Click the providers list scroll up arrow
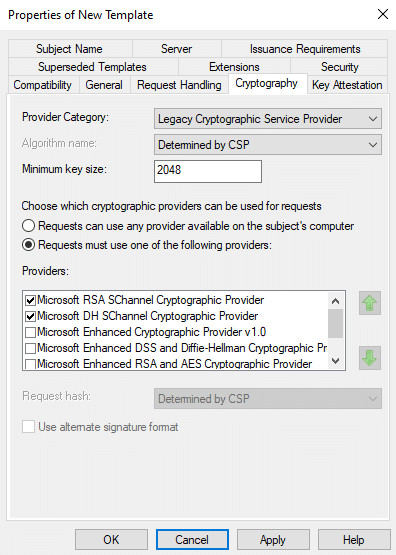The width and height of the screenshot is (396, 555). coord(335,301)
